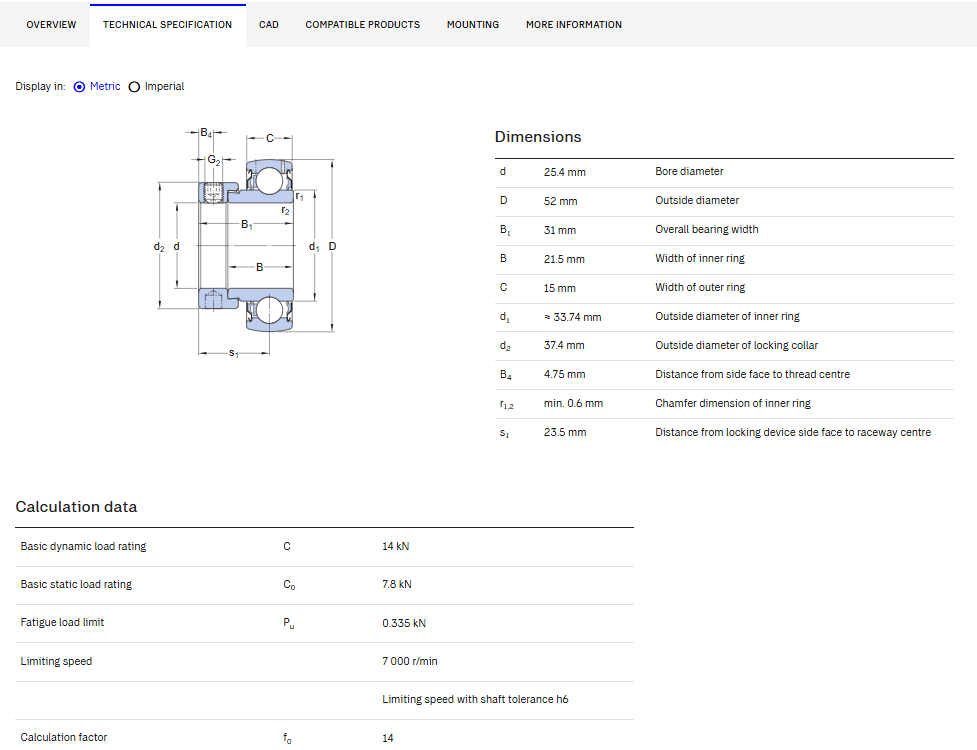Click the Dimensions heading
The image size is (977, 750).
538,137
